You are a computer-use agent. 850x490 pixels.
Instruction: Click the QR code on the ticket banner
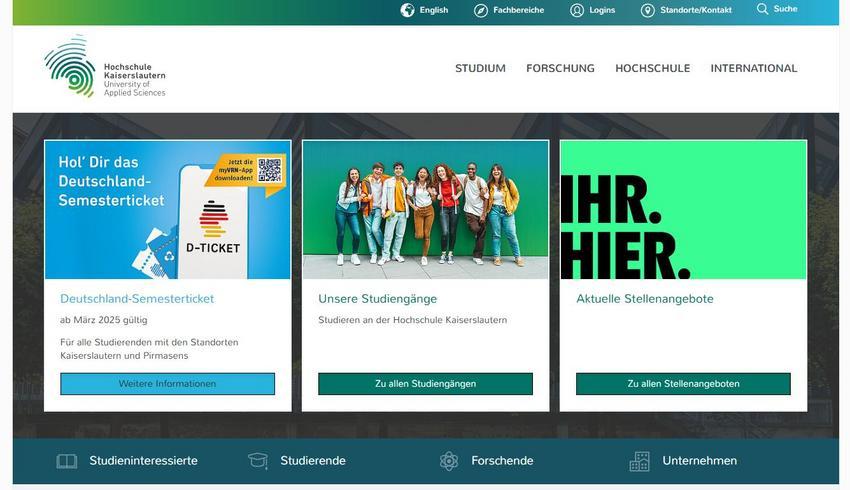269,170
